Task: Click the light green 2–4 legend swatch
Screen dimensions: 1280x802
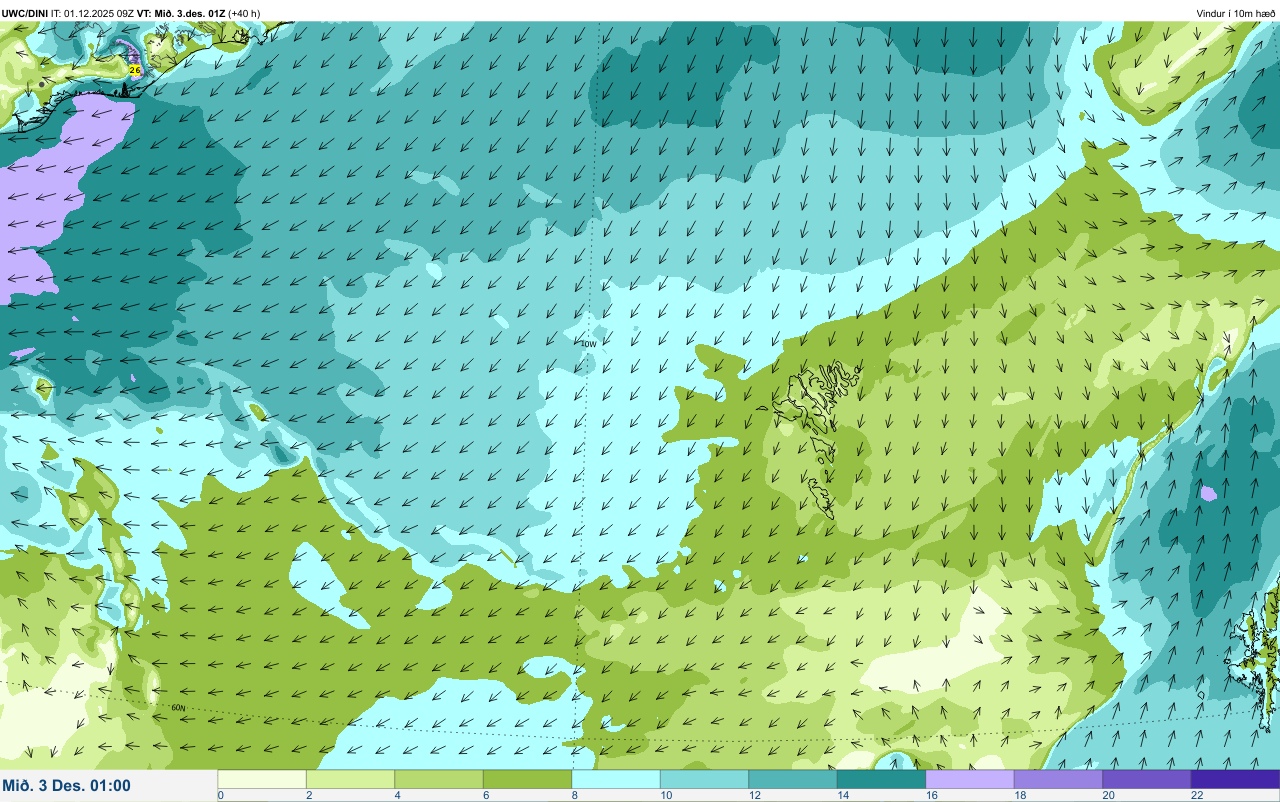Action: click(x=350, y=779)
